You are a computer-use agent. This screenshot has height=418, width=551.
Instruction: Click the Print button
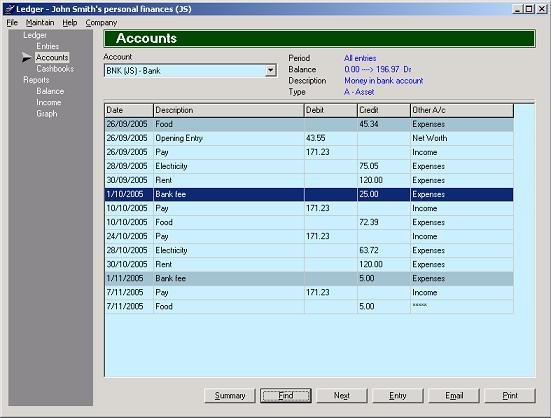click(x=510, y=396)
